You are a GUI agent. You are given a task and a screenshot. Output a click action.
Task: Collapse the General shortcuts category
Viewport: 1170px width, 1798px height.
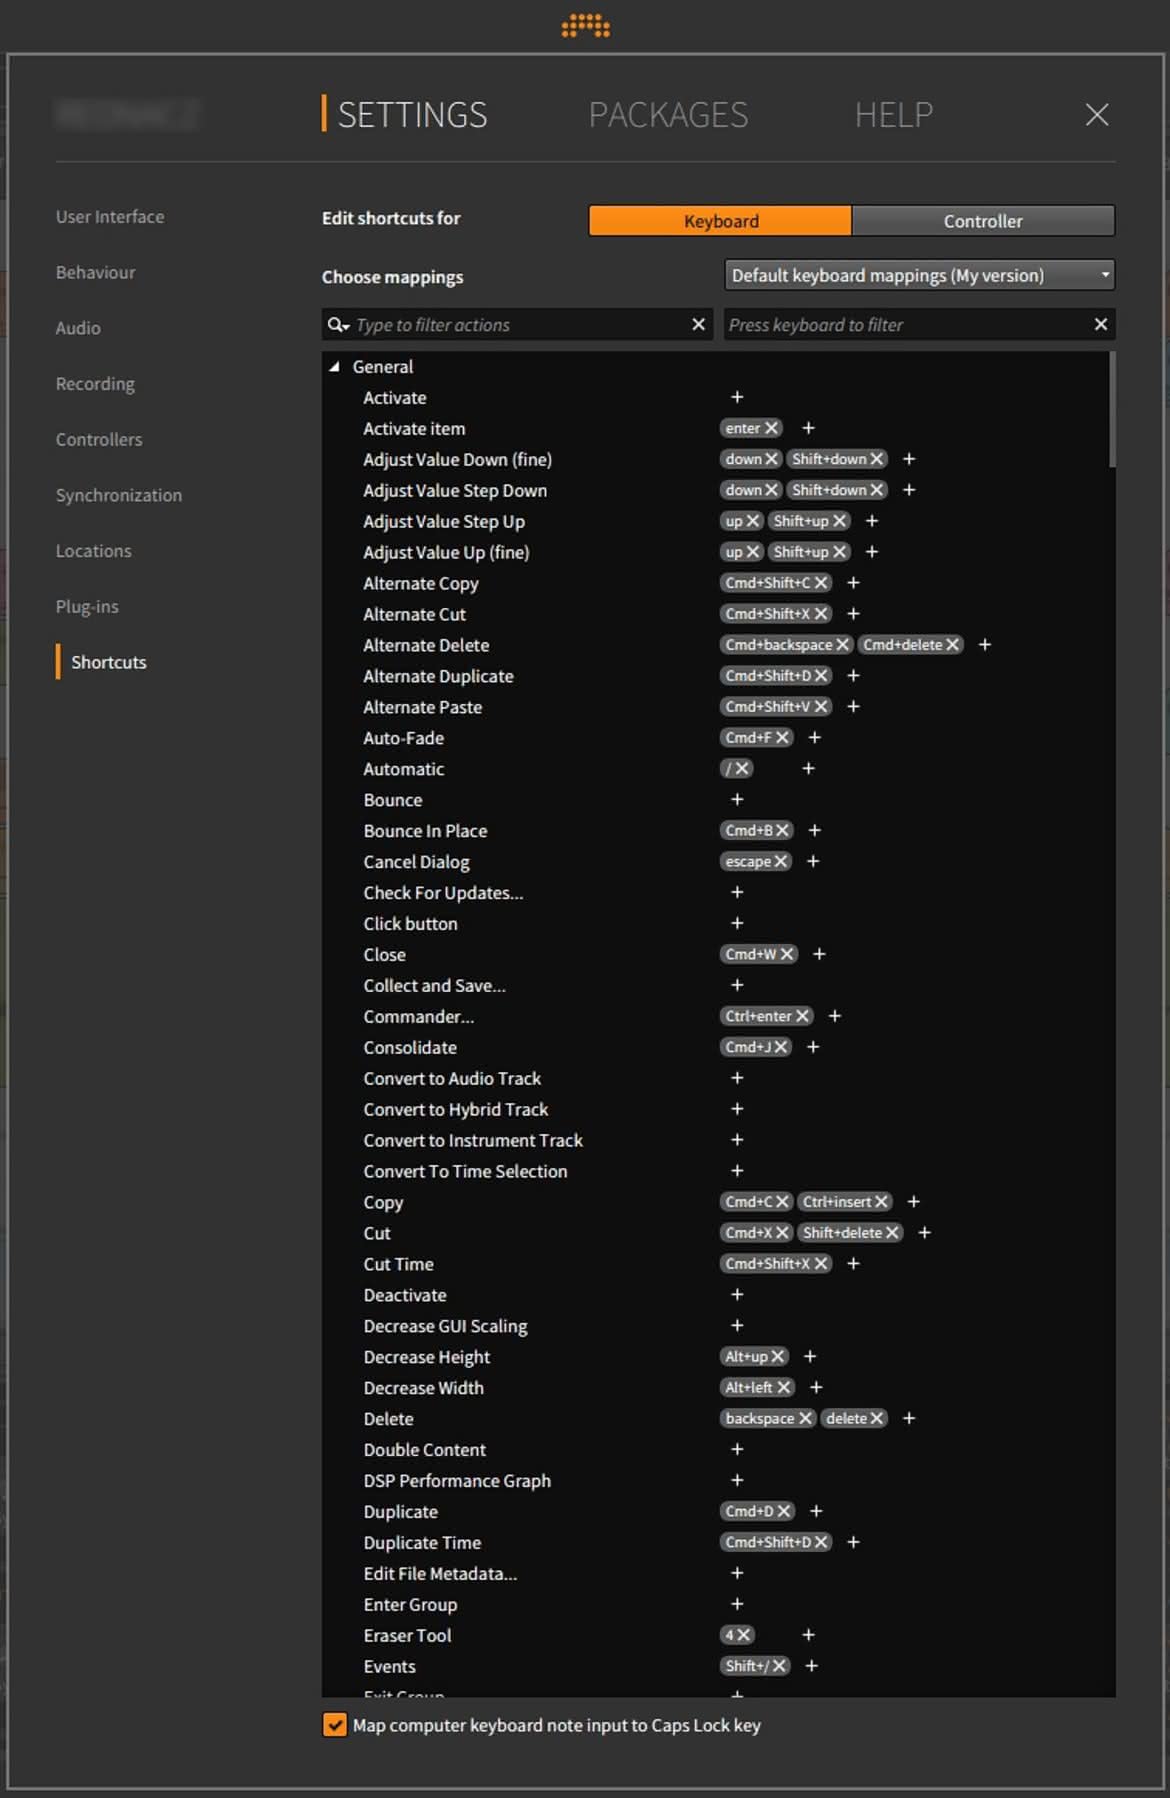coord(335,367)
